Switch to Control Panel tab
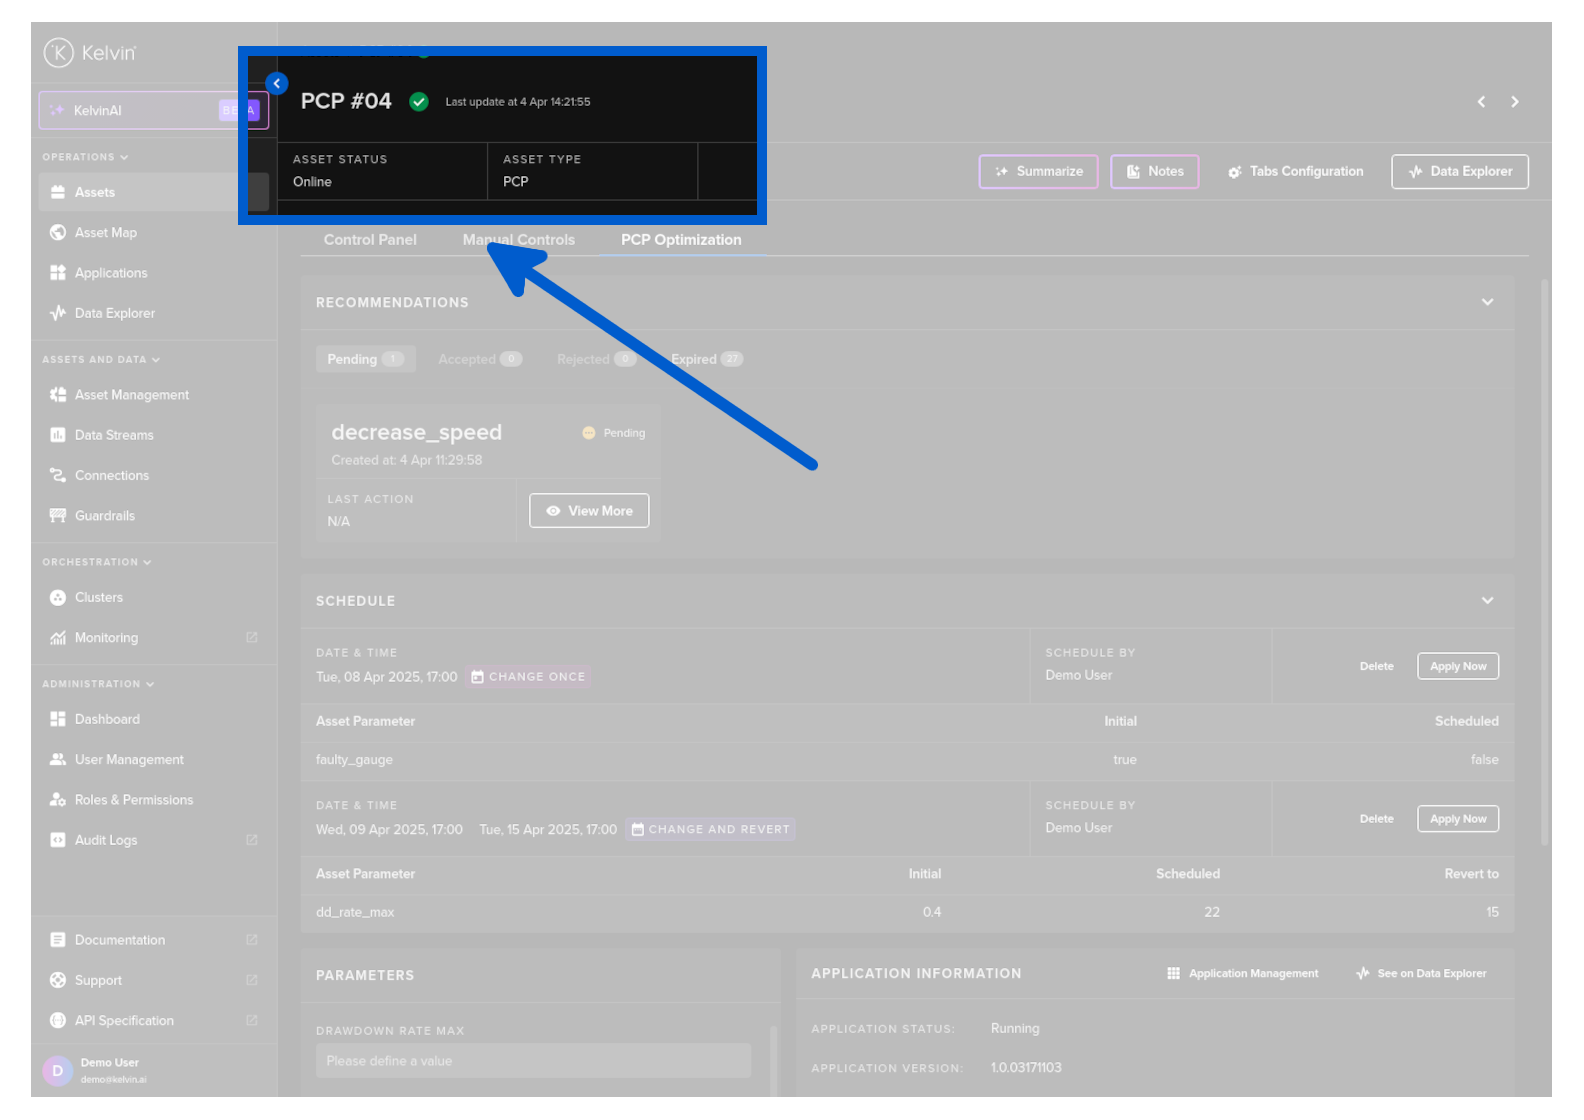1584x1120 pixels. tap(370, 240)
